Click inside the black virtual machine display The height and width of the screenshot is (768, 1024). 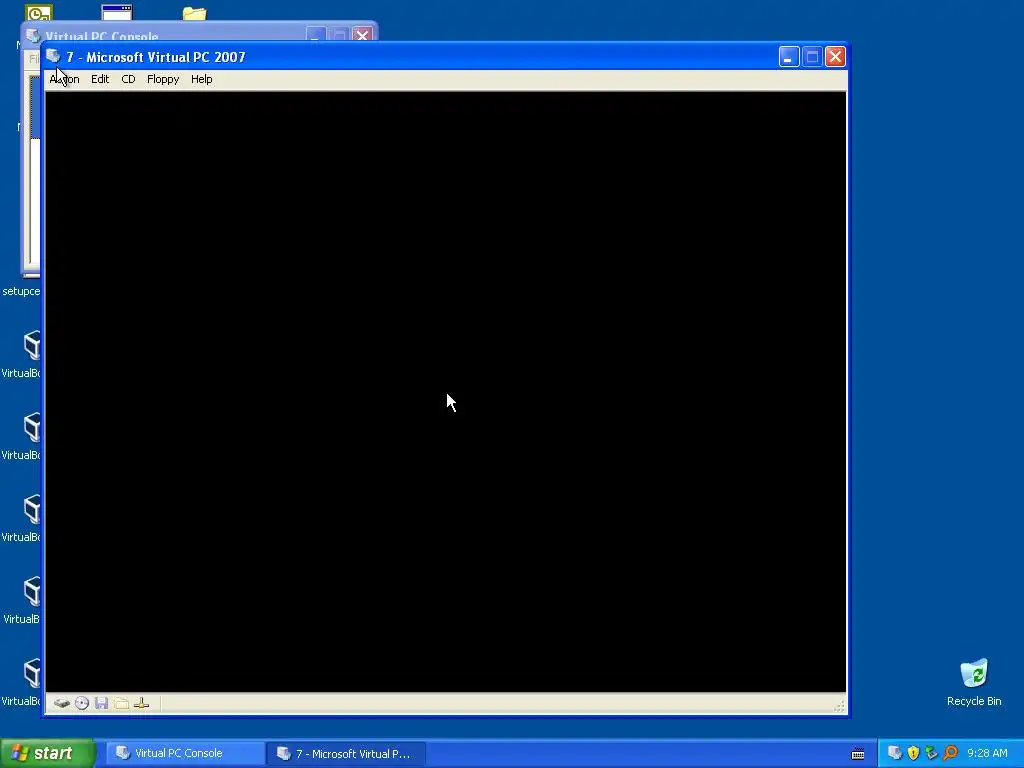click(446, 392)
